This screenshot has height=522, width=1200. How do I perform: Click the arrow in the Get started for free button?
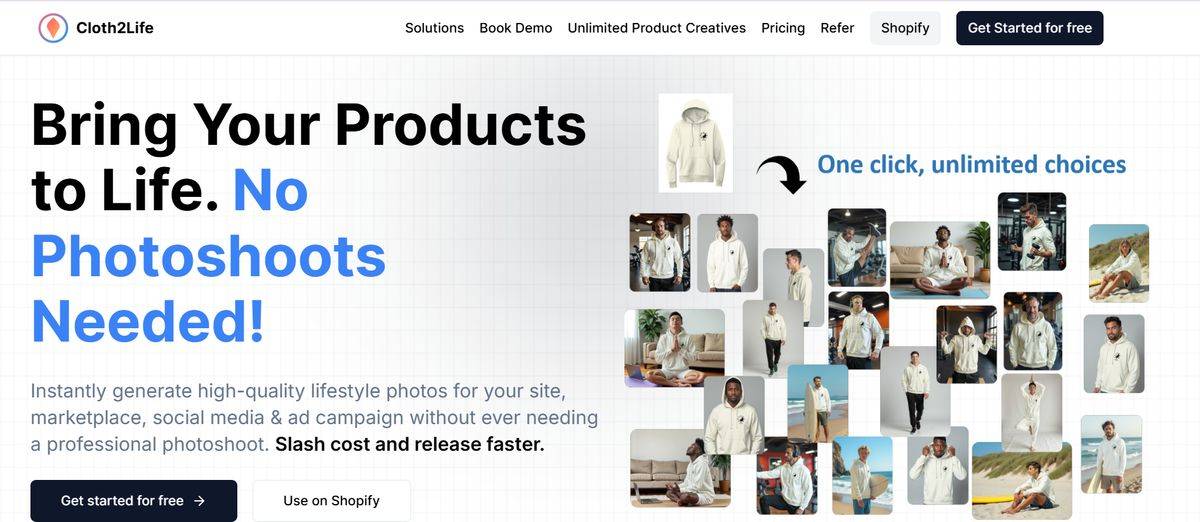[200, 501]
